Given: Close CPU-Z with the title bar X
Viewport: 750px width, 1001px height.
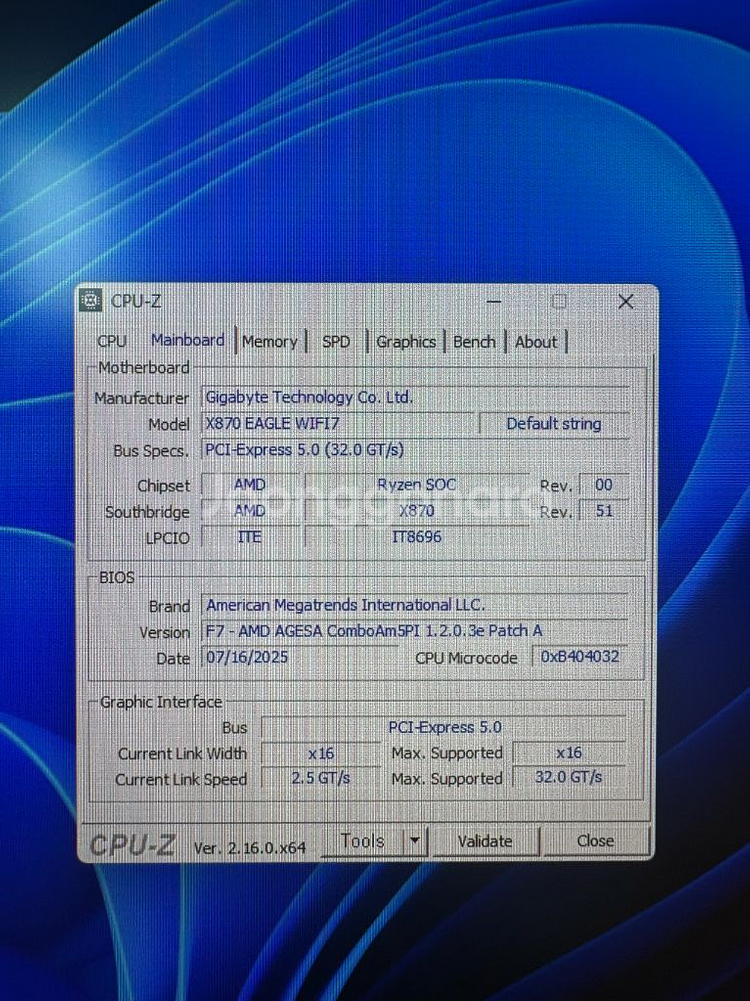Looking at the screenshot, I should tap(626, 301).
